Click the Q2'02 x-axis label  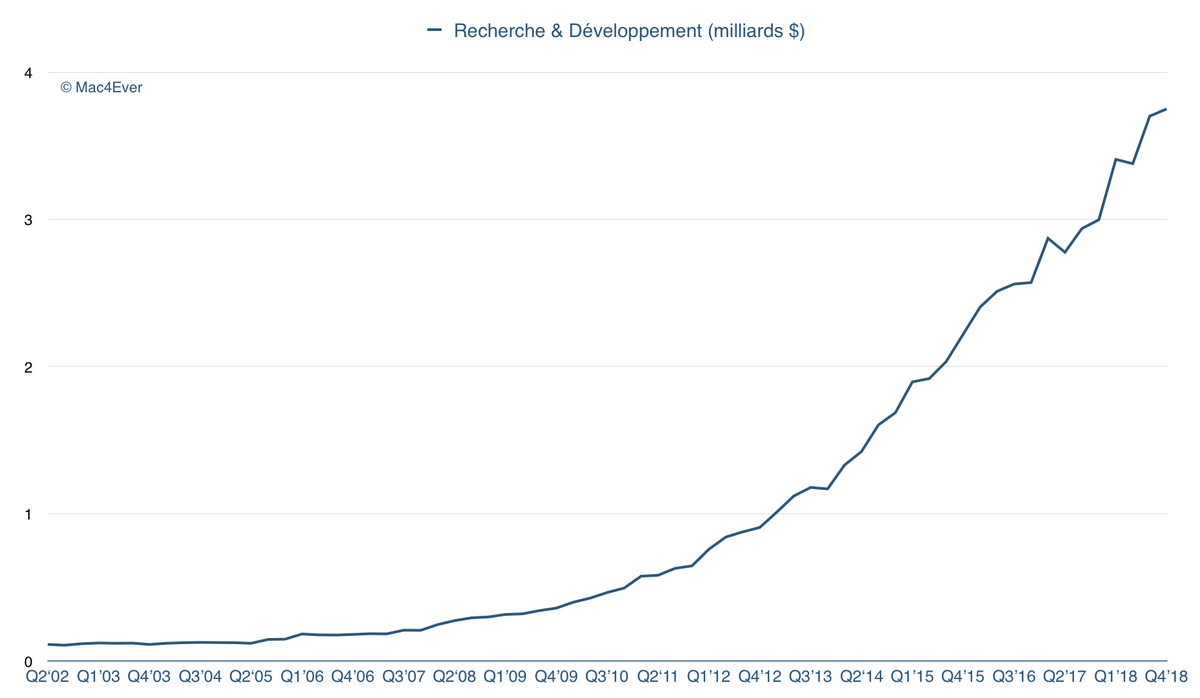[47, 677]
